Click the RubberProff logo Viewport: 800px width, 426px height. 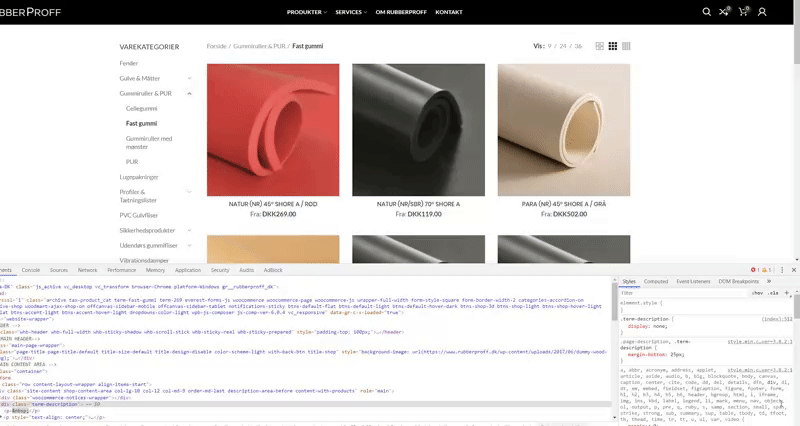click(31, 12)
